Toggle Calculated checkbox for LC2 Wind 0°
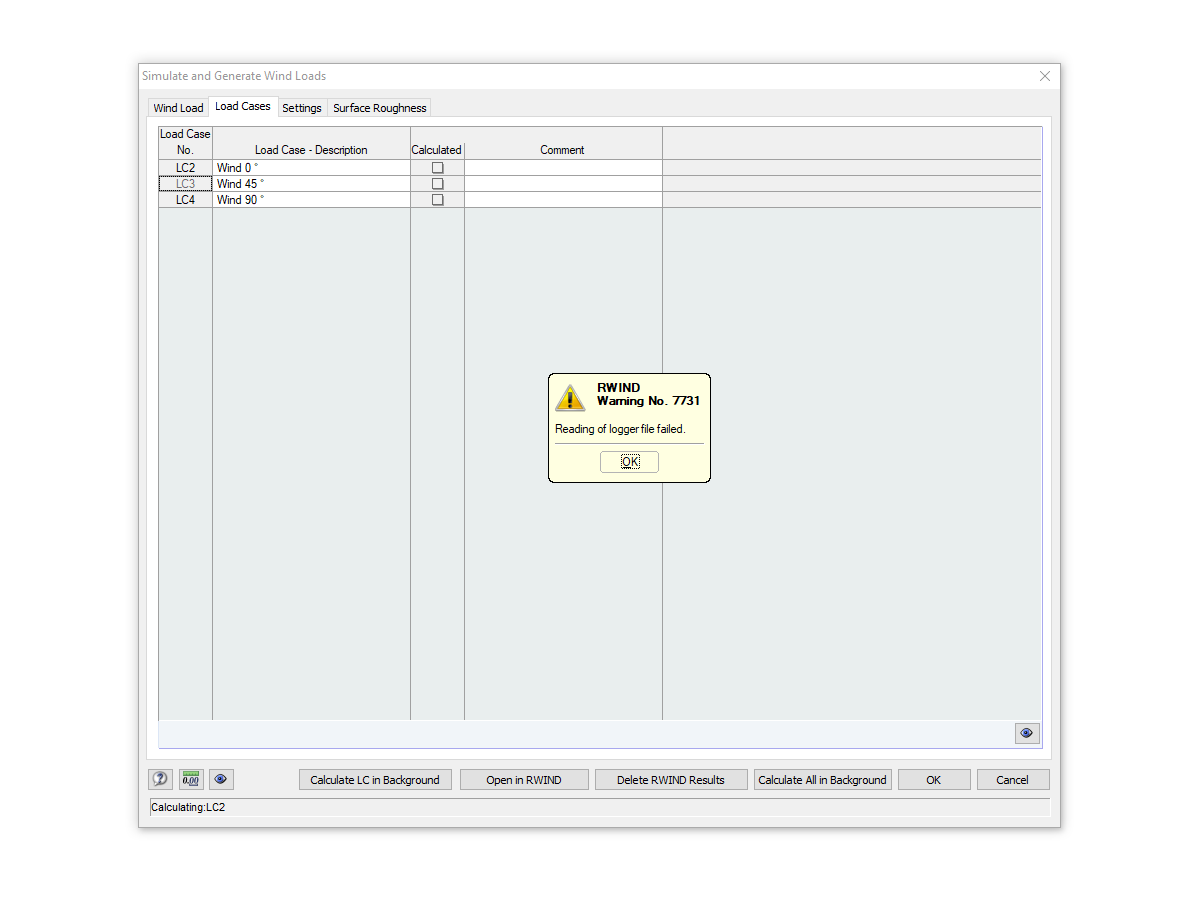Screen dimensions: 1200x900 click(x=437, y=168)
